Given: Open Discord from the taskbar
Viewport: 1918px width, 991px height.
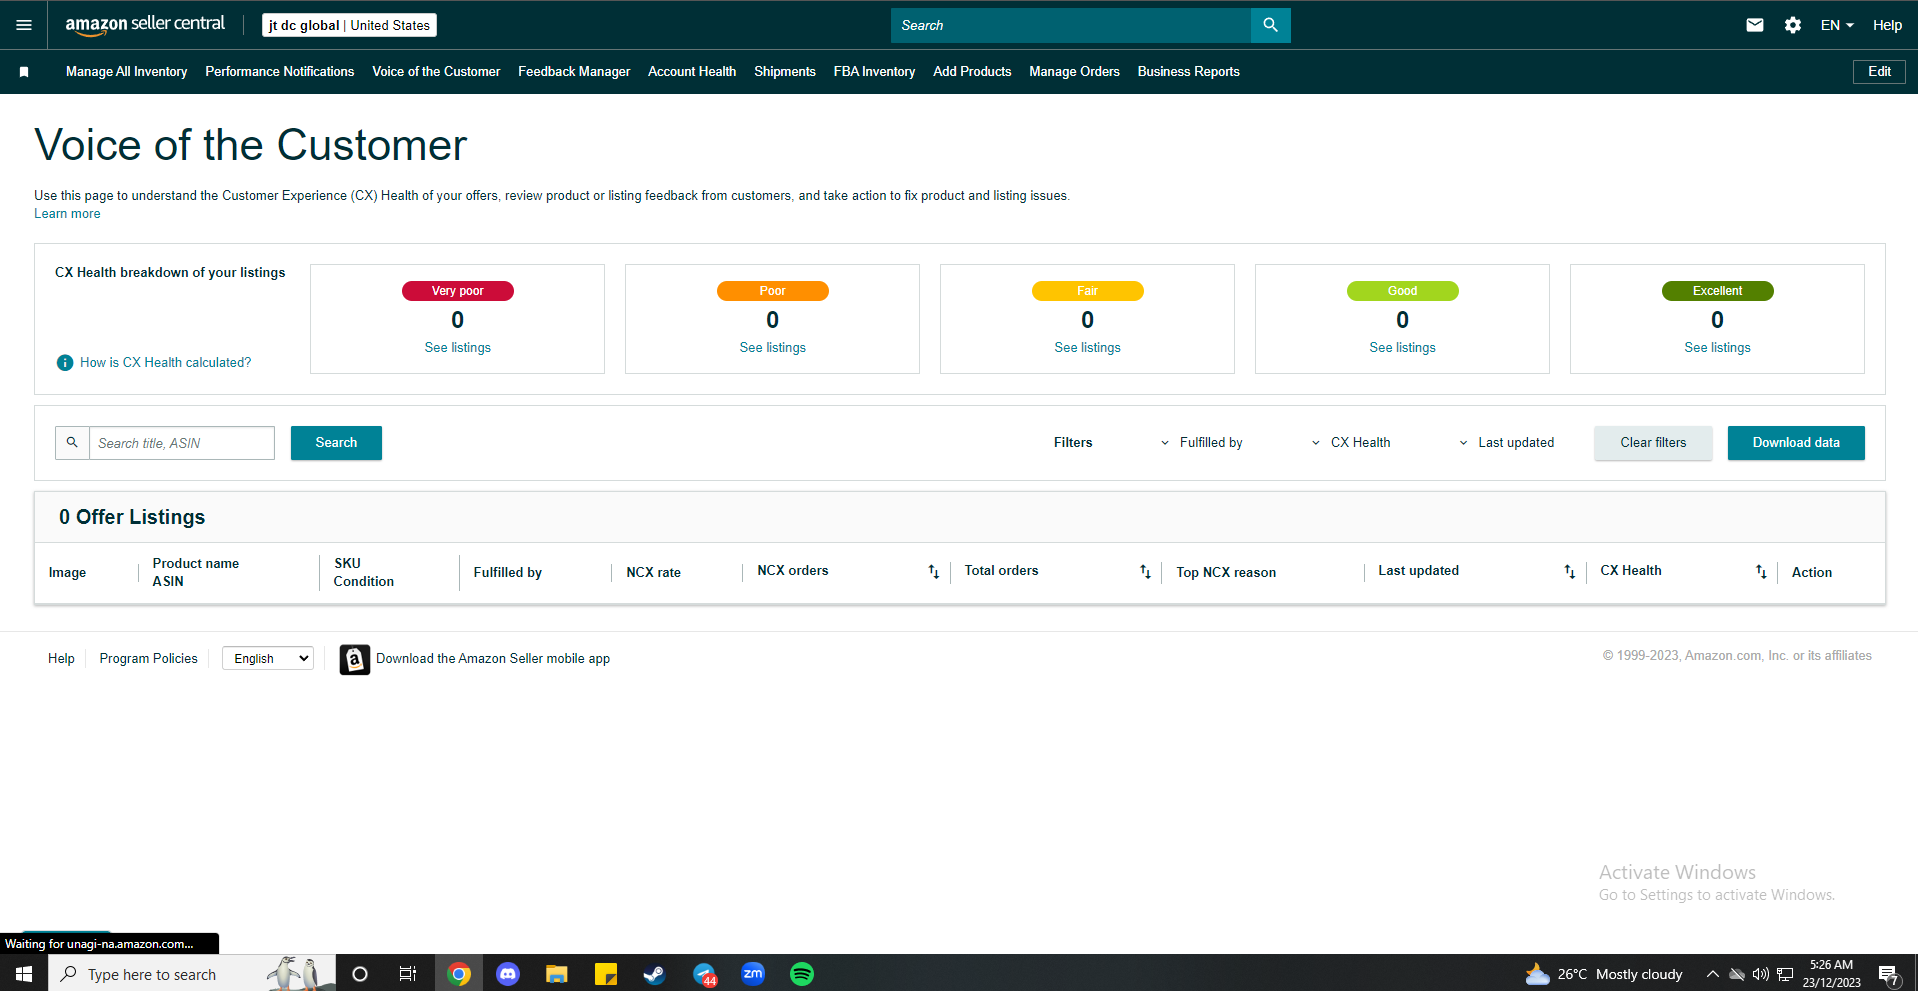Looking at the screenshot, I should 508,974.
